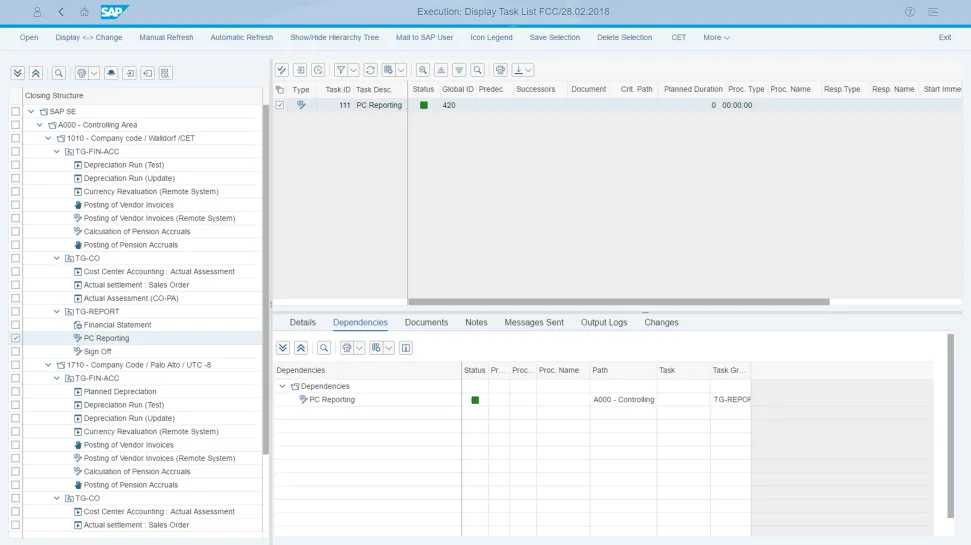
Task: Open the More dropdown menu
Action: (x=716, y=38)
